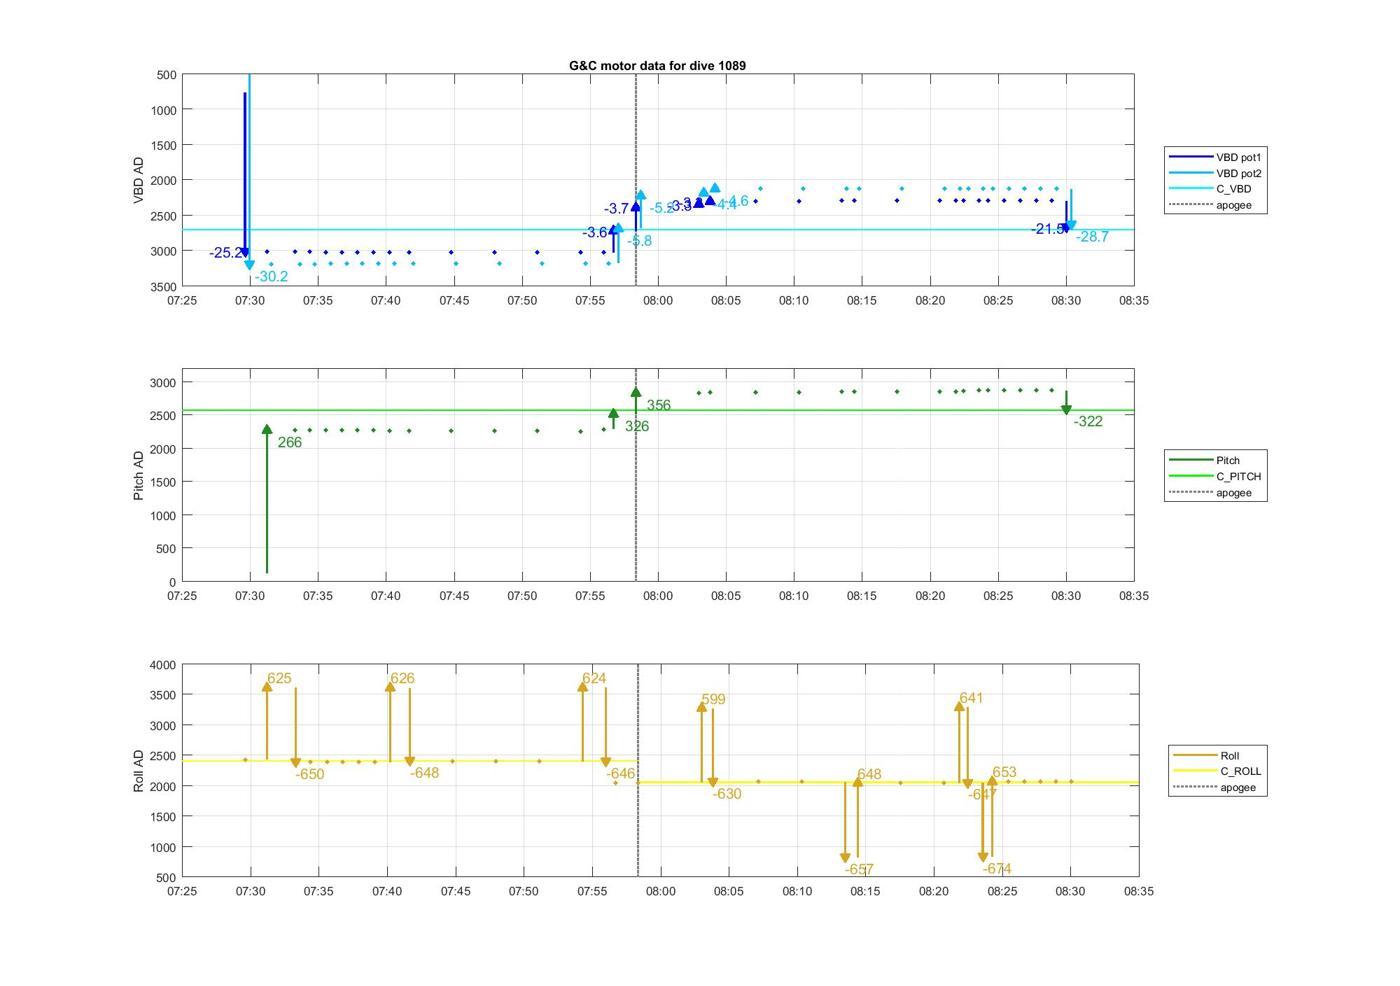Viewport: 1400px width, 986px height.
Task: Click the '-650' roll value label
Action: [310, 774]
